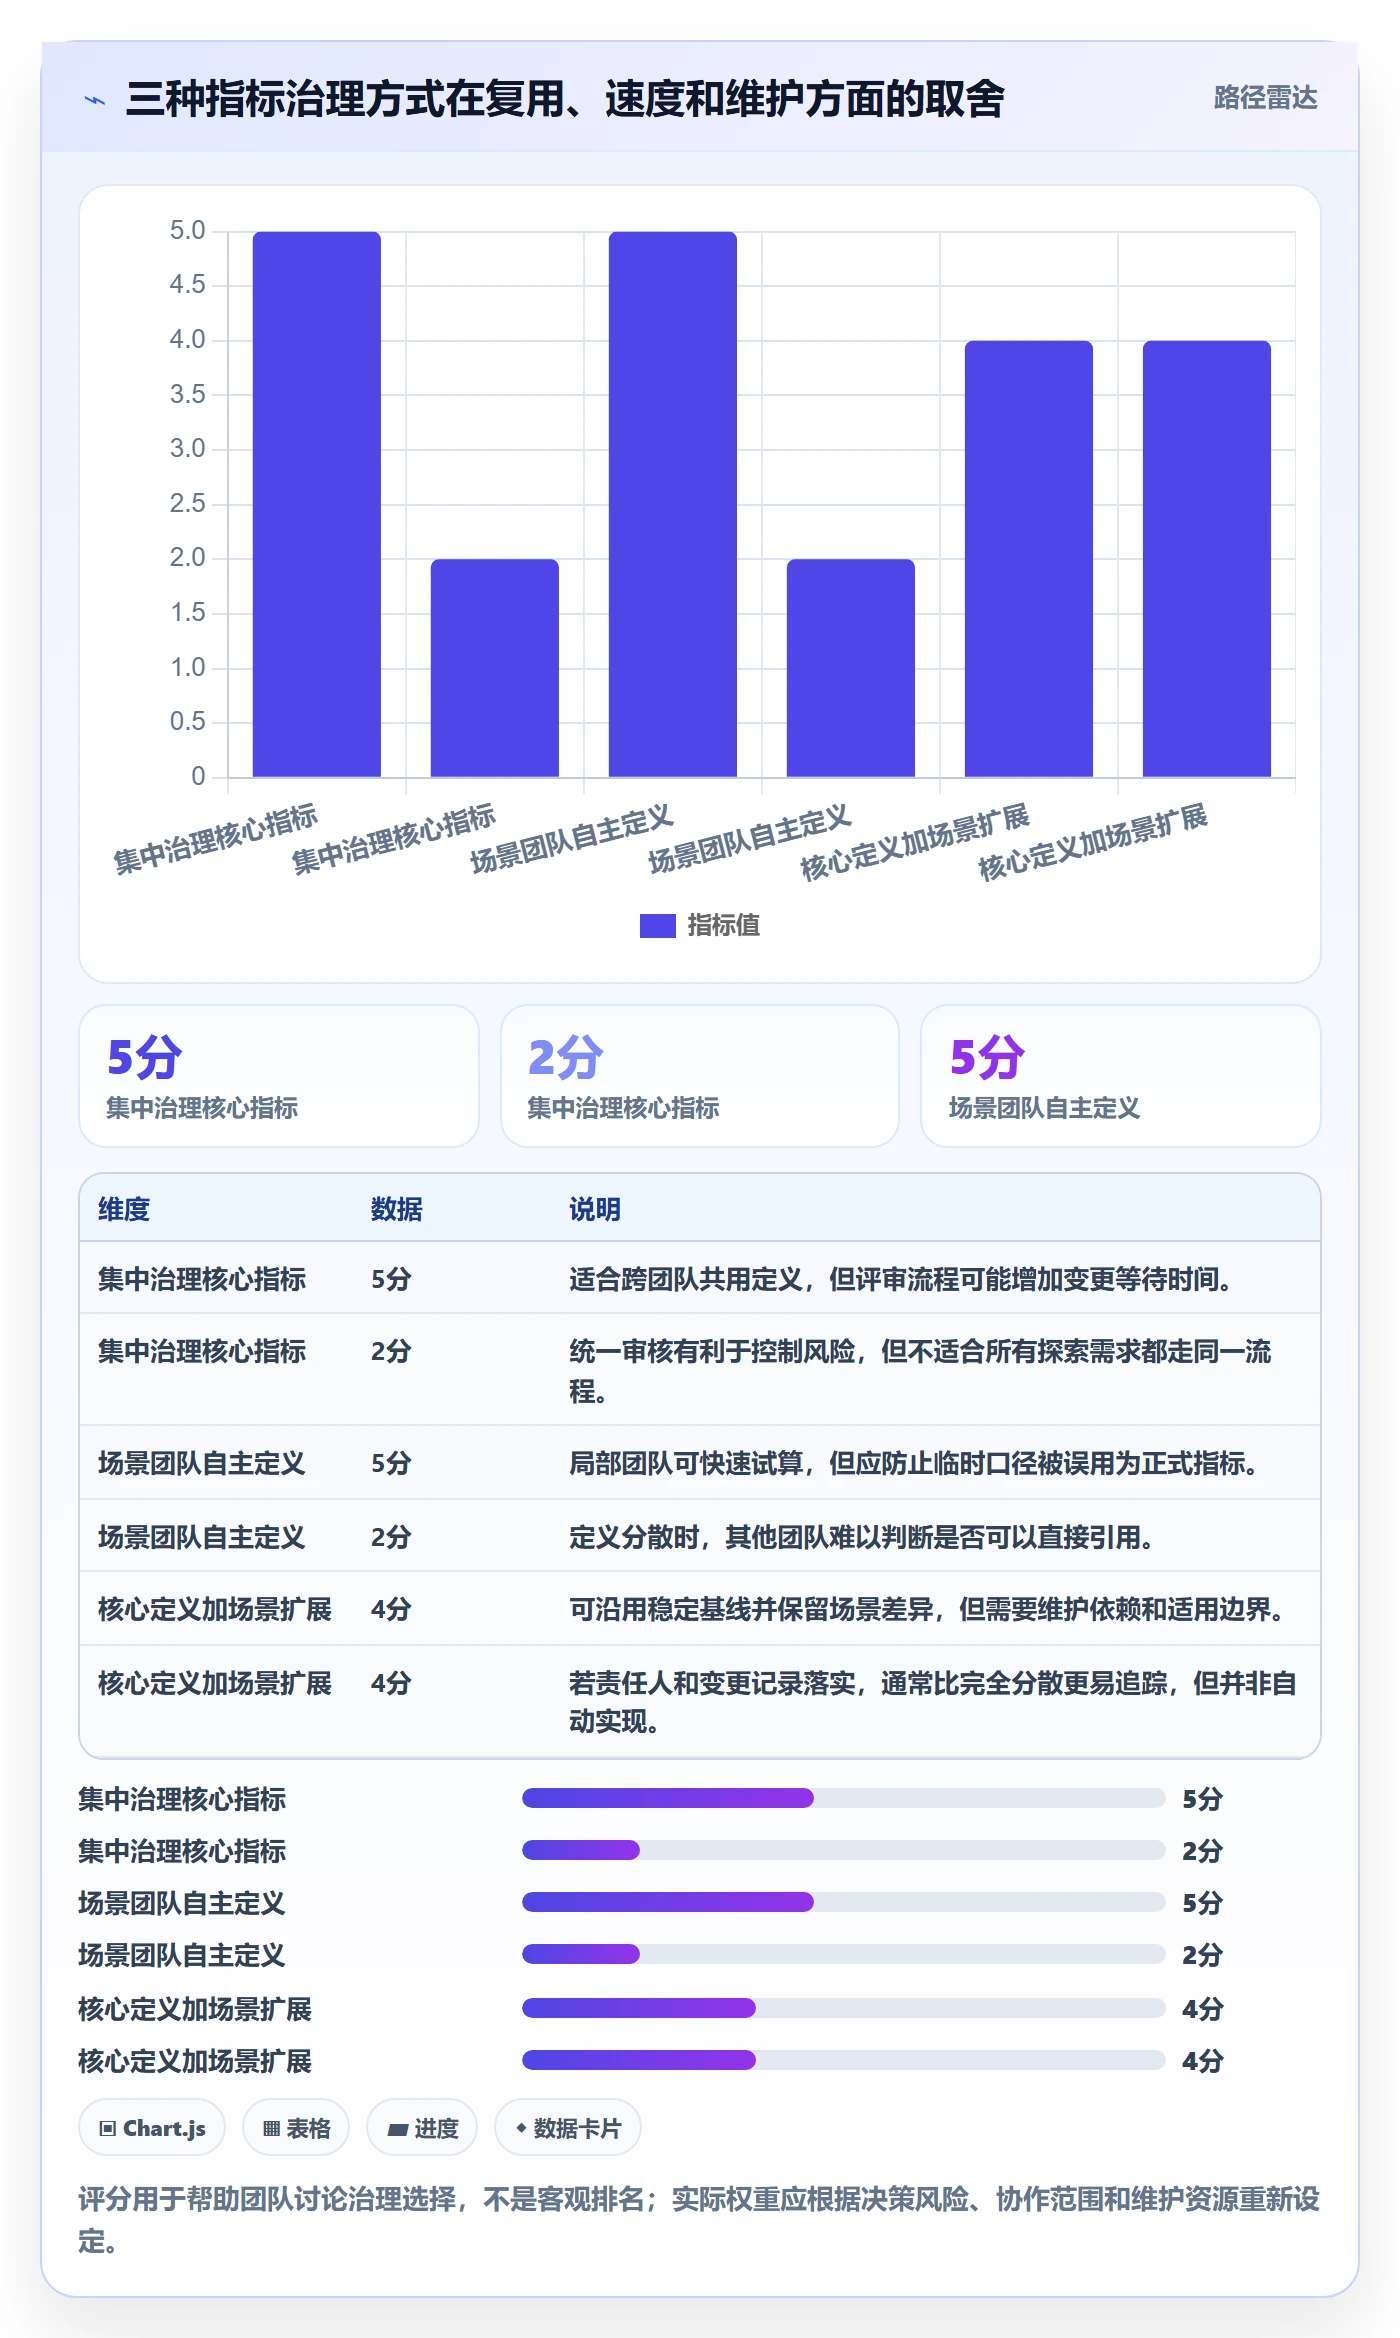Image resolution: width=1400 pixels, height=2338 pixels.
Task: Click the 指标值 legend label
Action: click(724, 926)
